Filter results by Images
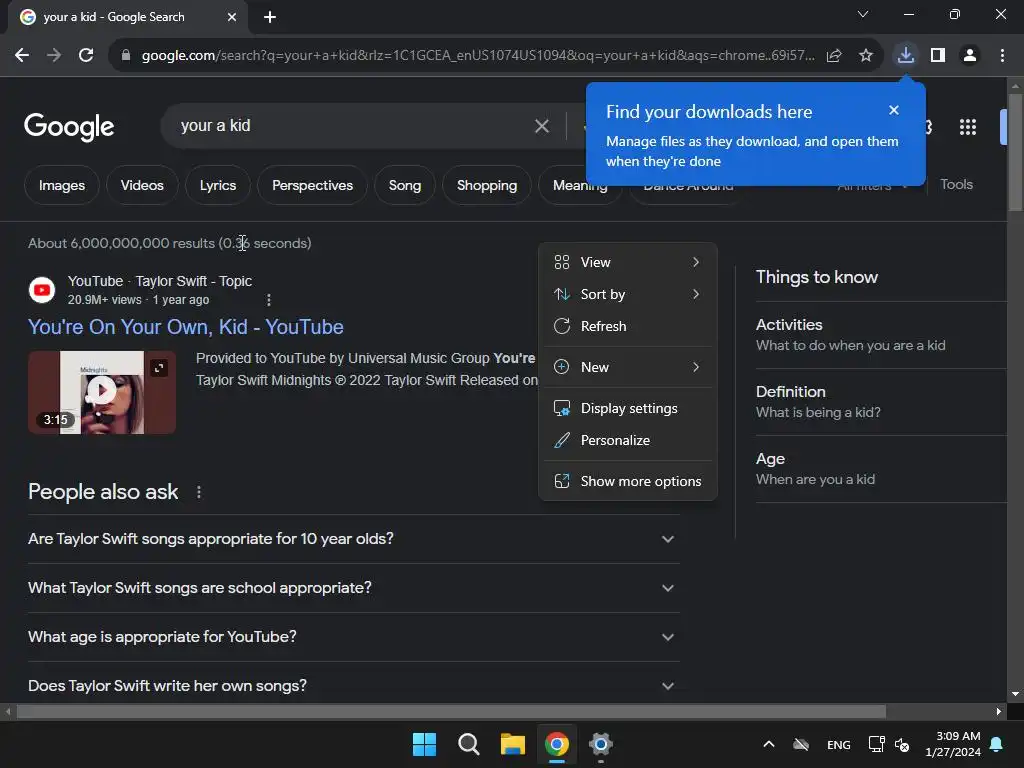This screenshot has height=768, width=1024. click(62, 185)
